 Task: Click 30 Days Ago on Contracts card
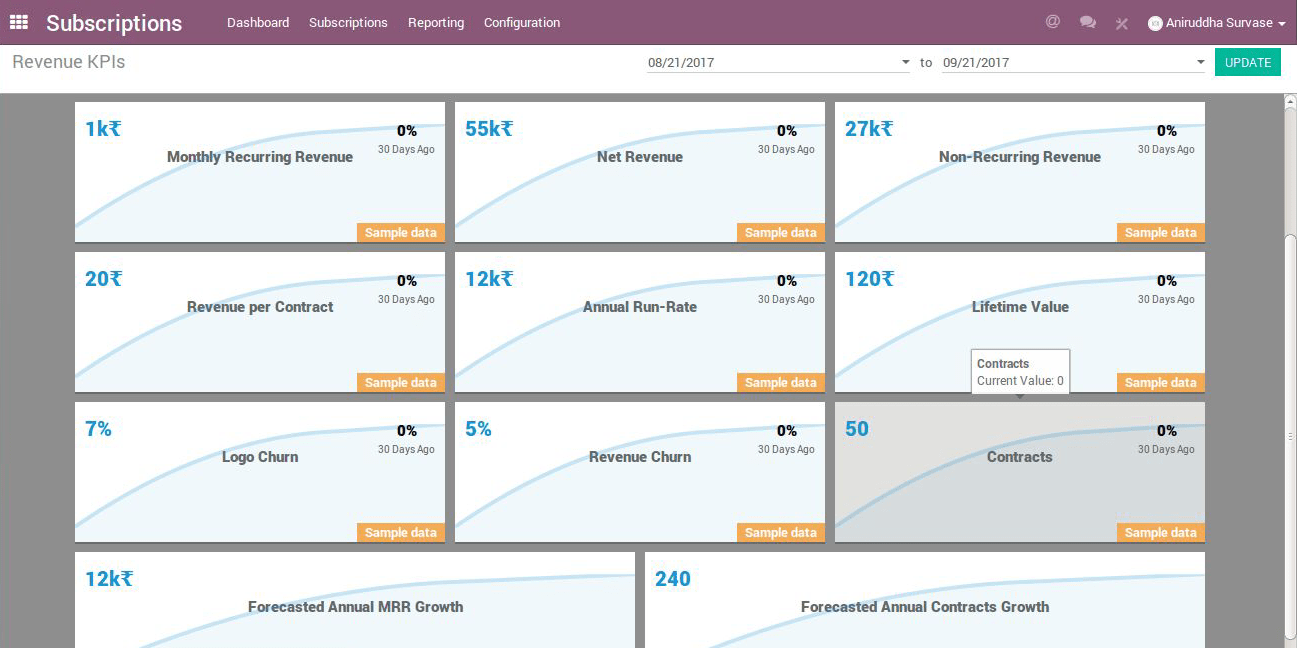[1166, 450]
